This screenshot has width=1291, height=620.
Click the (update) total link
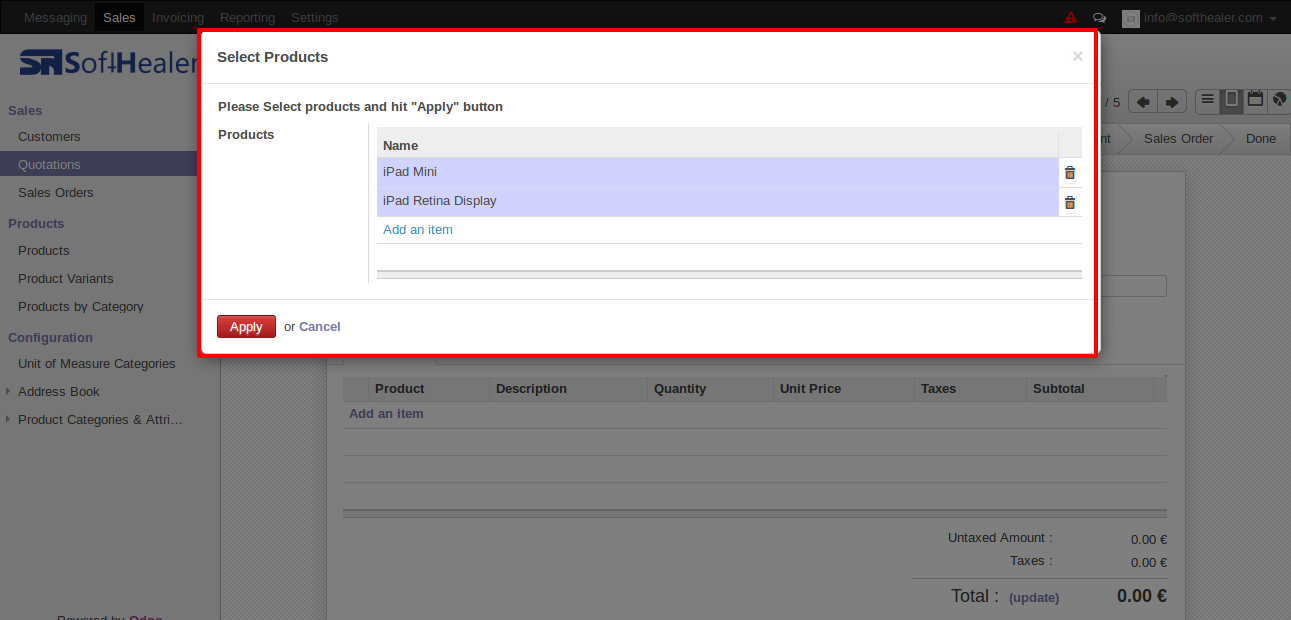coord(1034,598)
